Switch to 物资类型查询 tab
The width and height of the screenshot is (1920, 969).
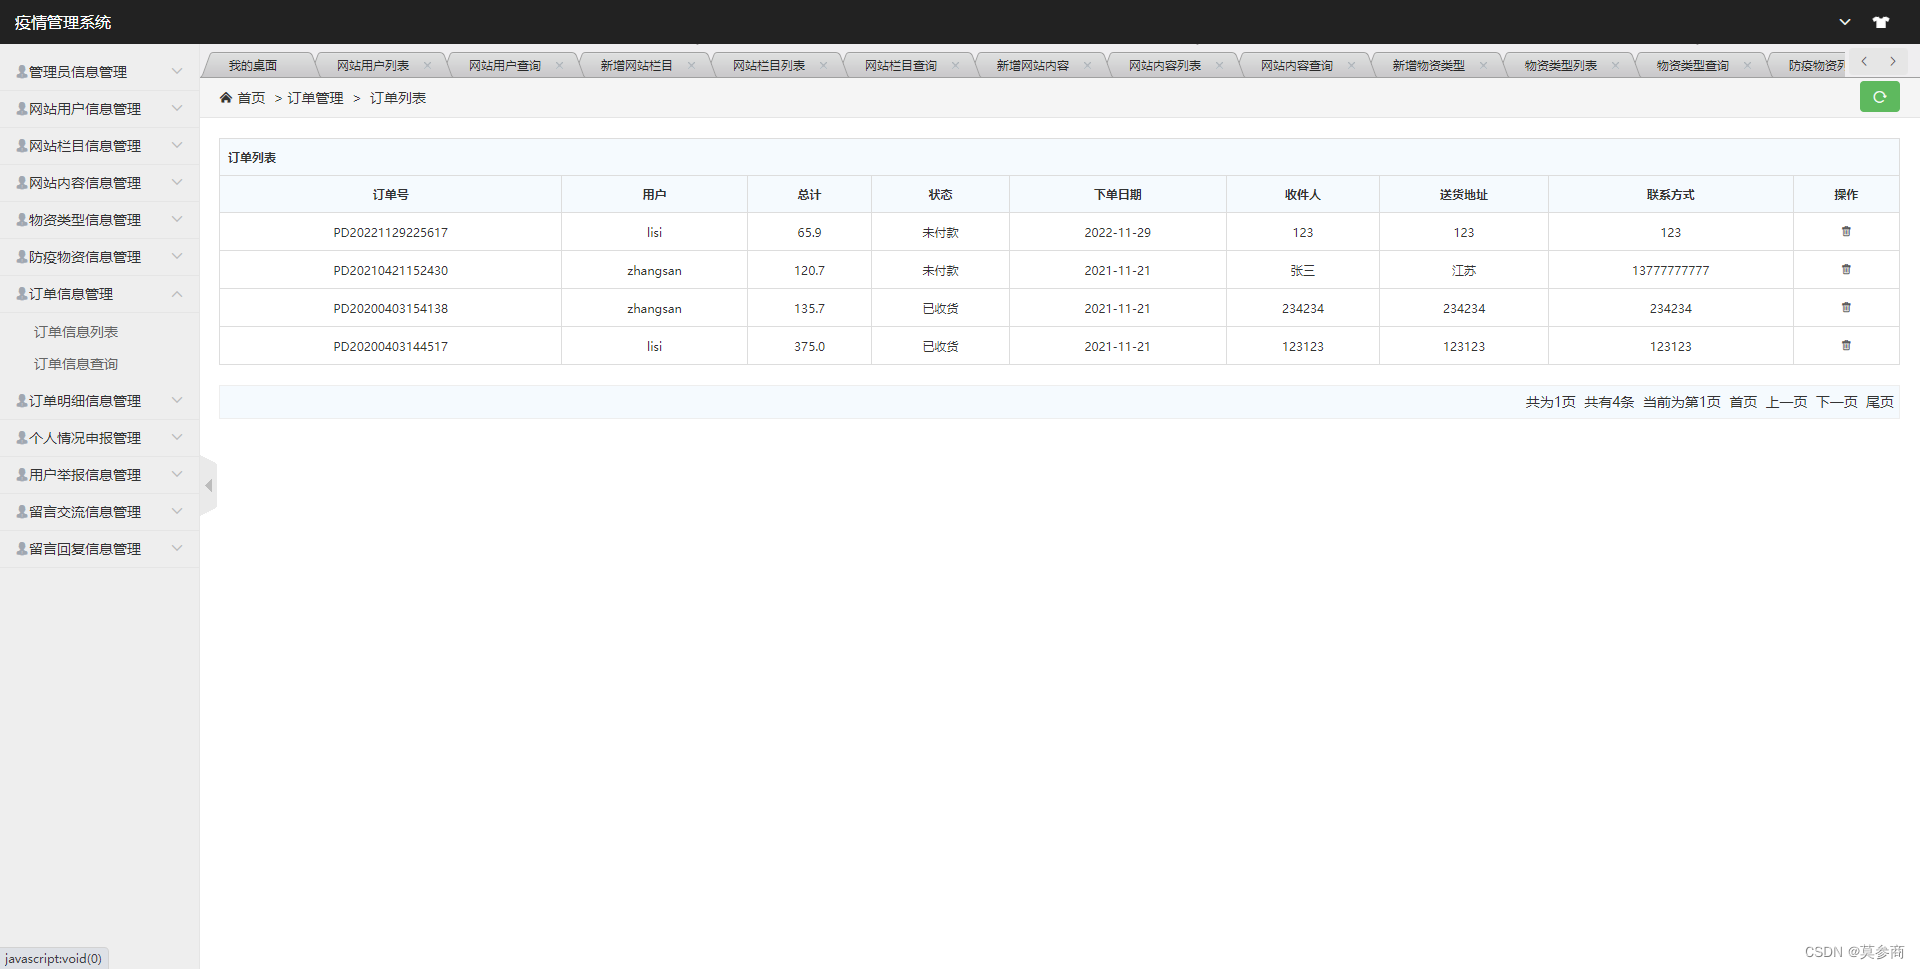[1693, 66]
